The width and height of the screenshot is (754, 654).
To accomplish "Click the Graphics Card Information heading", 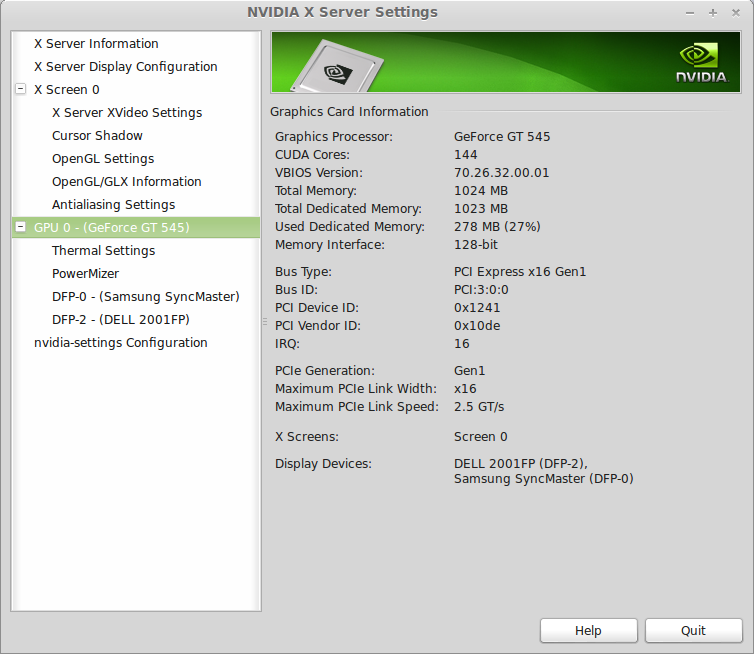I will tap(349, 112).
